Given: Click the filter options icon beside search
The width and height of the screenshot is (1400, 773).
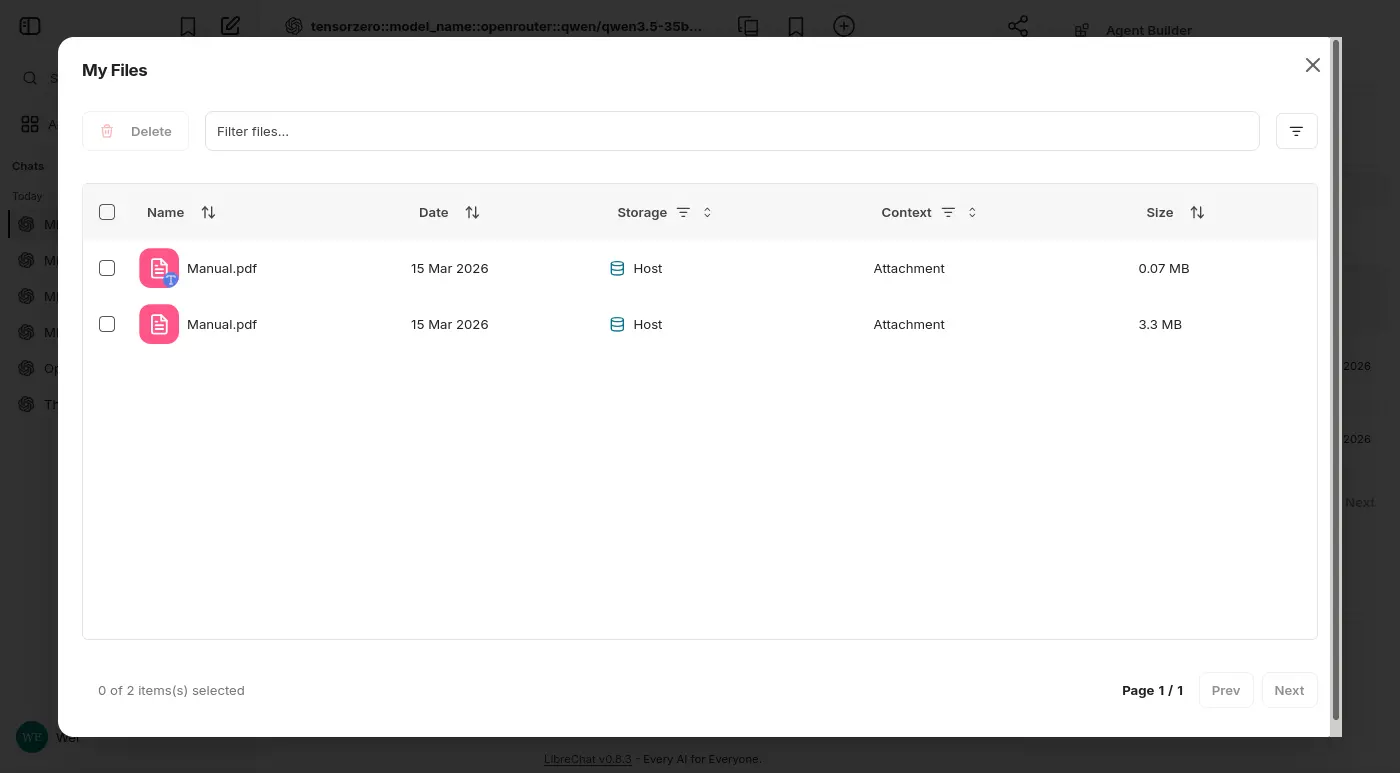Looking at the screenshot, I should 1296,131.
